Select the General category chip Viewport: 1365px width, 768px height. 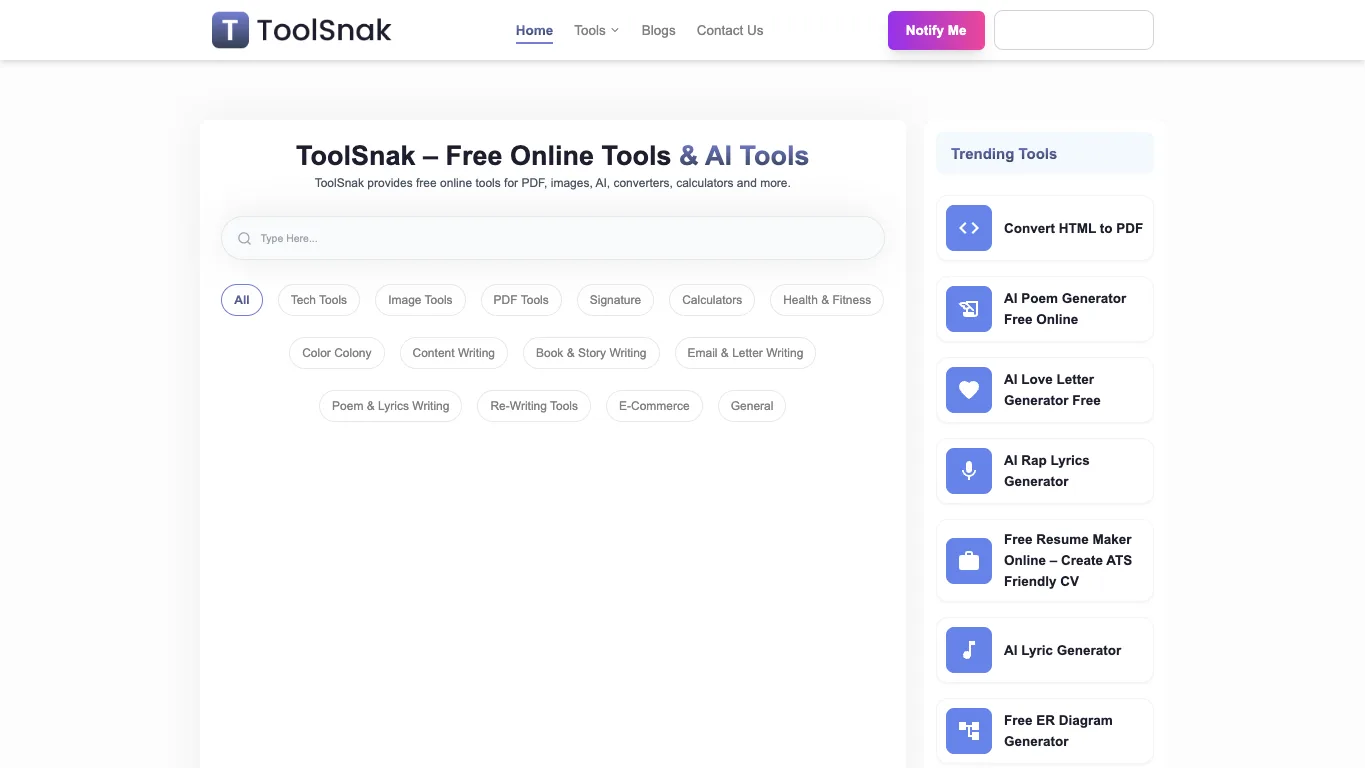click(752, 406)
